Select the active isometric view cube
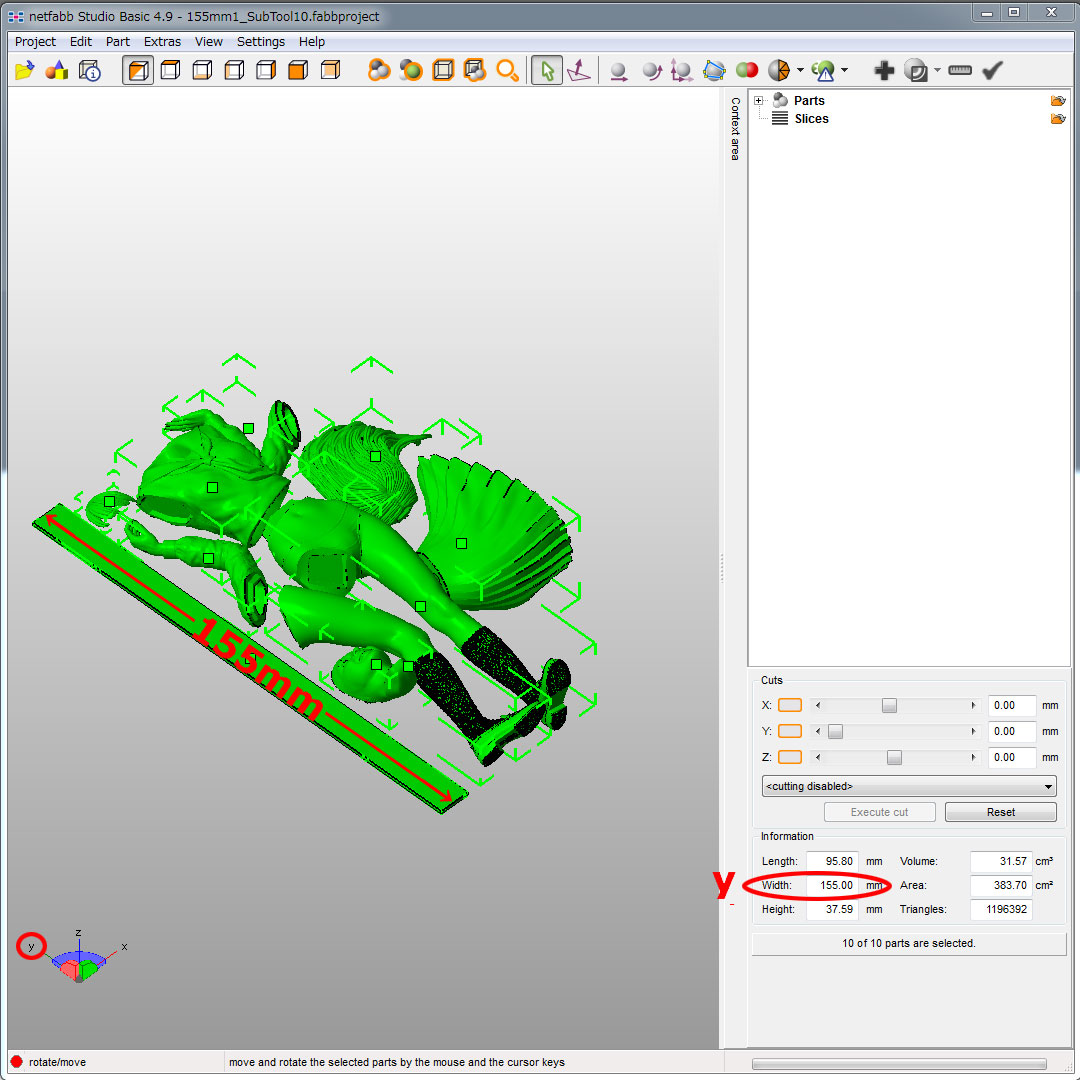 138,70
